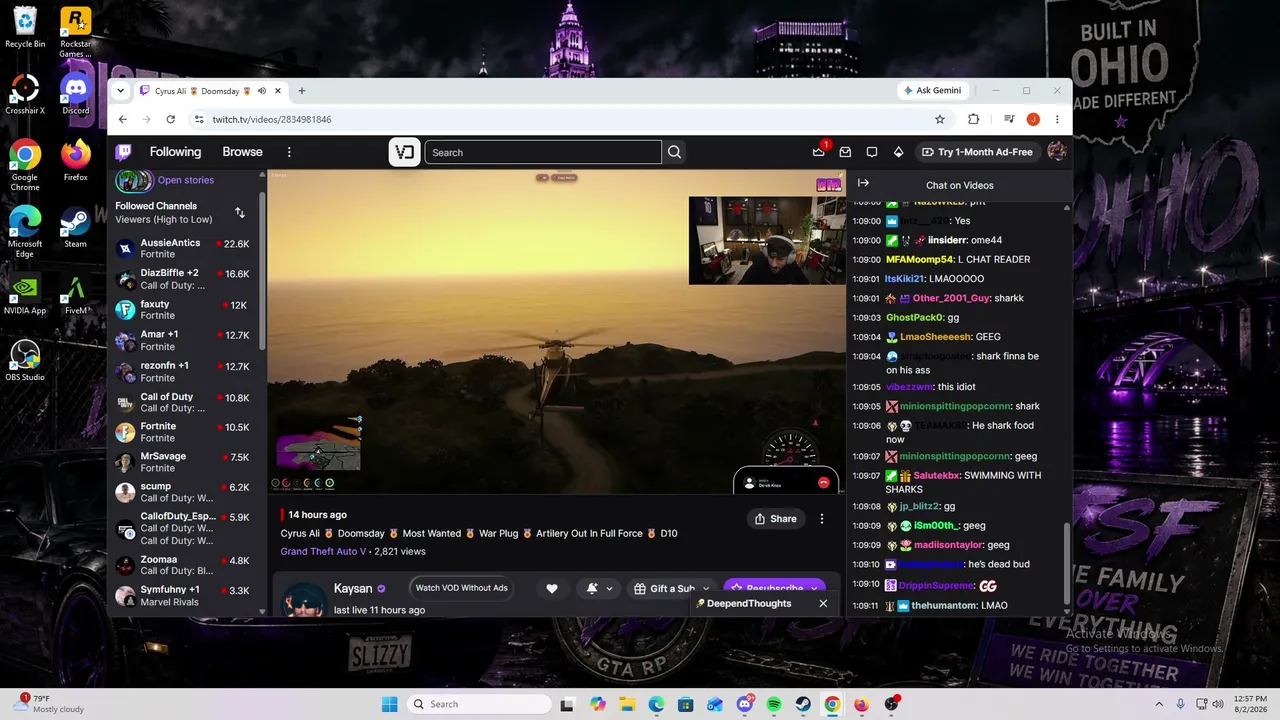
Task: Click thehumantom username in chat
Action: [x=944, y=605]
